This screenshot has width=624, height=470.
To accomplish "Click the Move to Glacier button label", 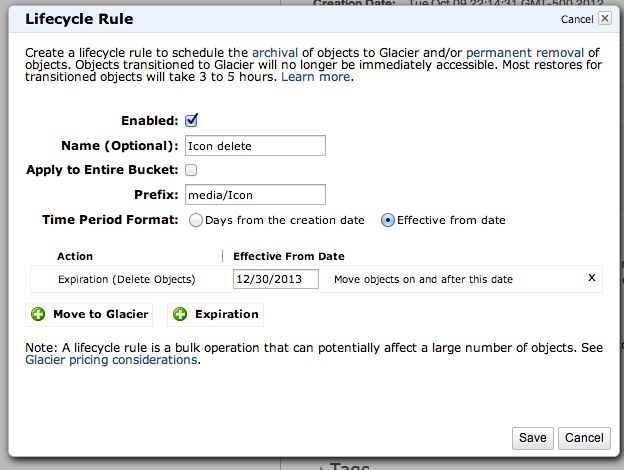I will 101,314.
